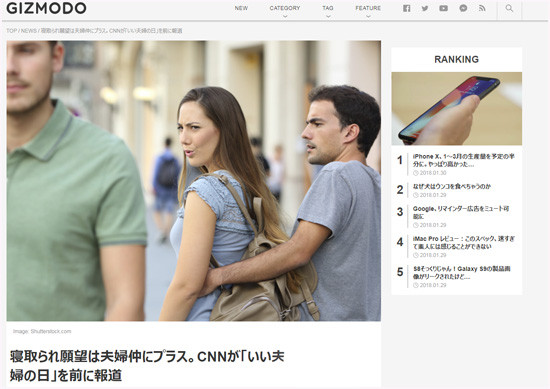Open the main article hero image
Viewport: 550px width, 389px height.
[x=194, y=181]
